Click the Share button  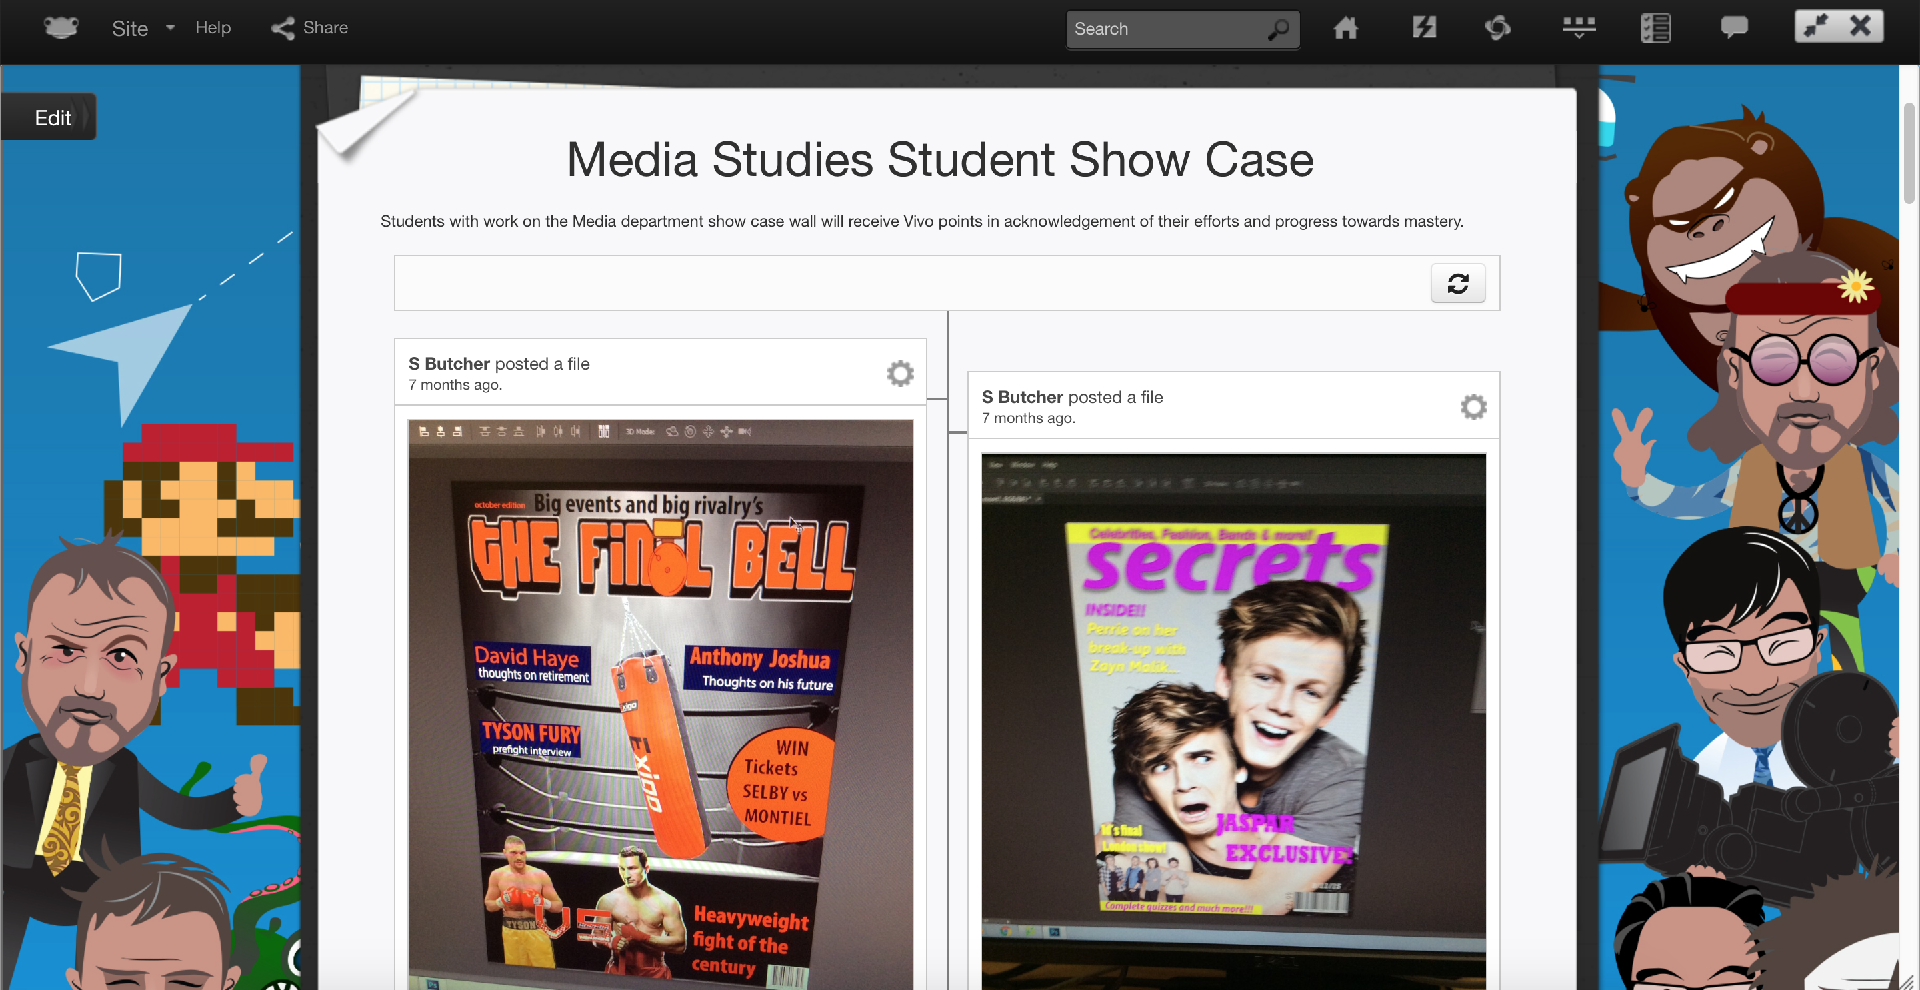(x=310, y=28)
